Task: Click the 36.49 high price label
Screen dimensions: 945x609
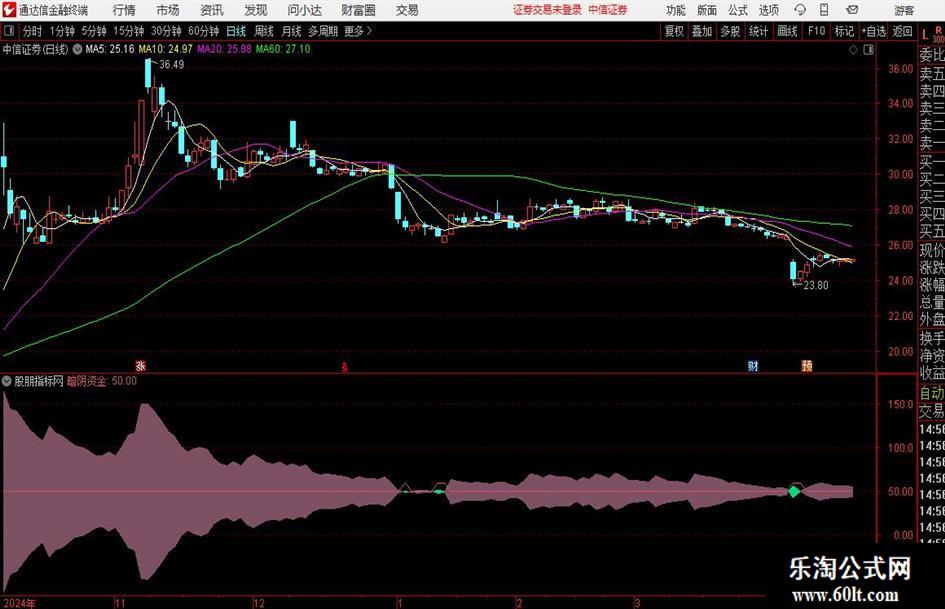Action: coord(172,65)
